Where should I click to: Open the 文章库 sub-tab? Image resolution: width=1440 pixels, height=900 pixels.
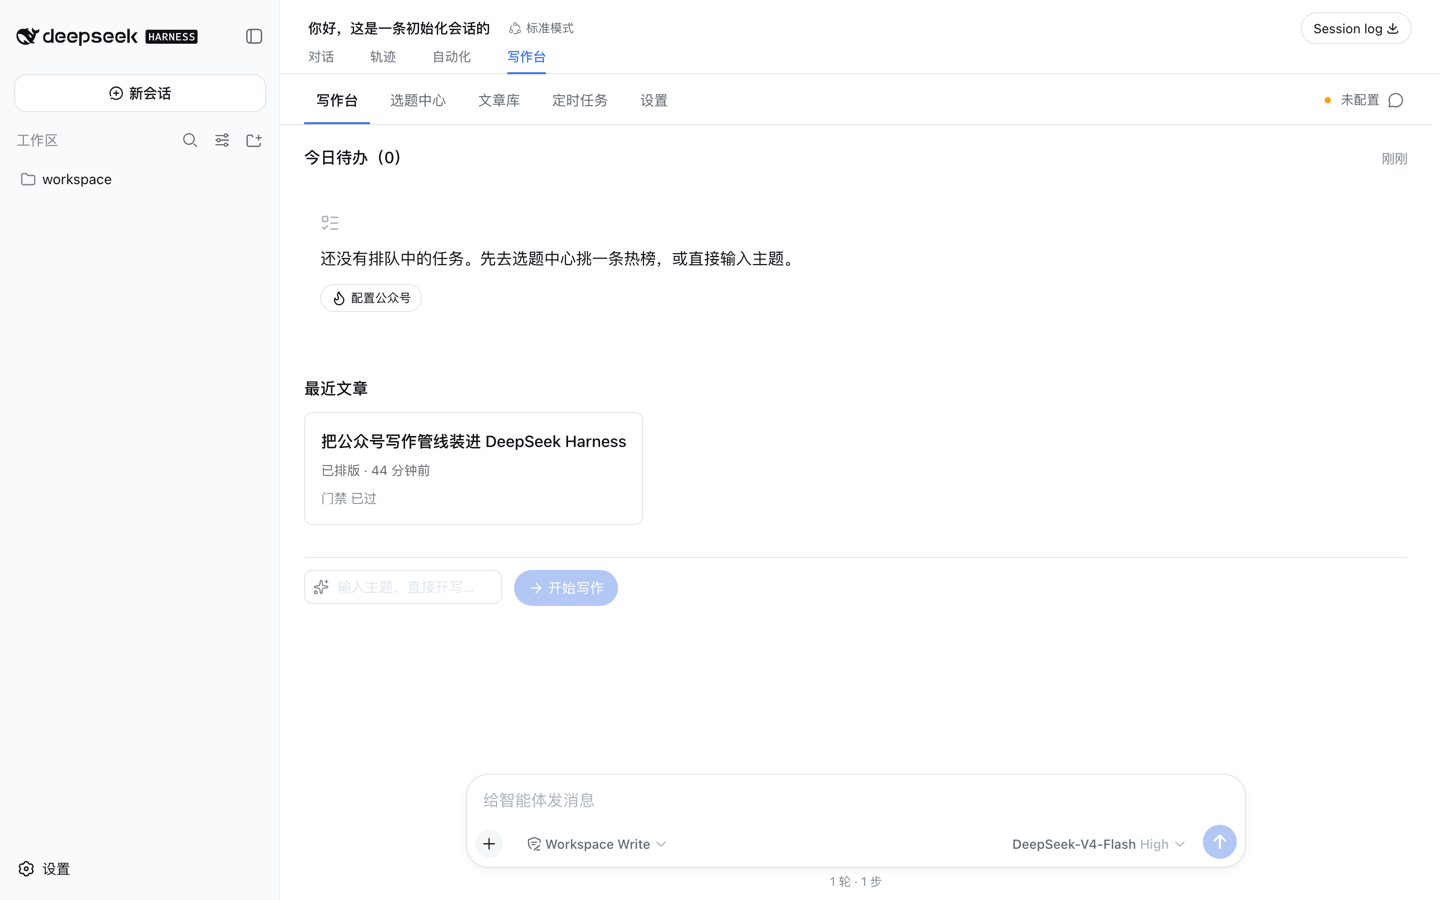(499, 101)
